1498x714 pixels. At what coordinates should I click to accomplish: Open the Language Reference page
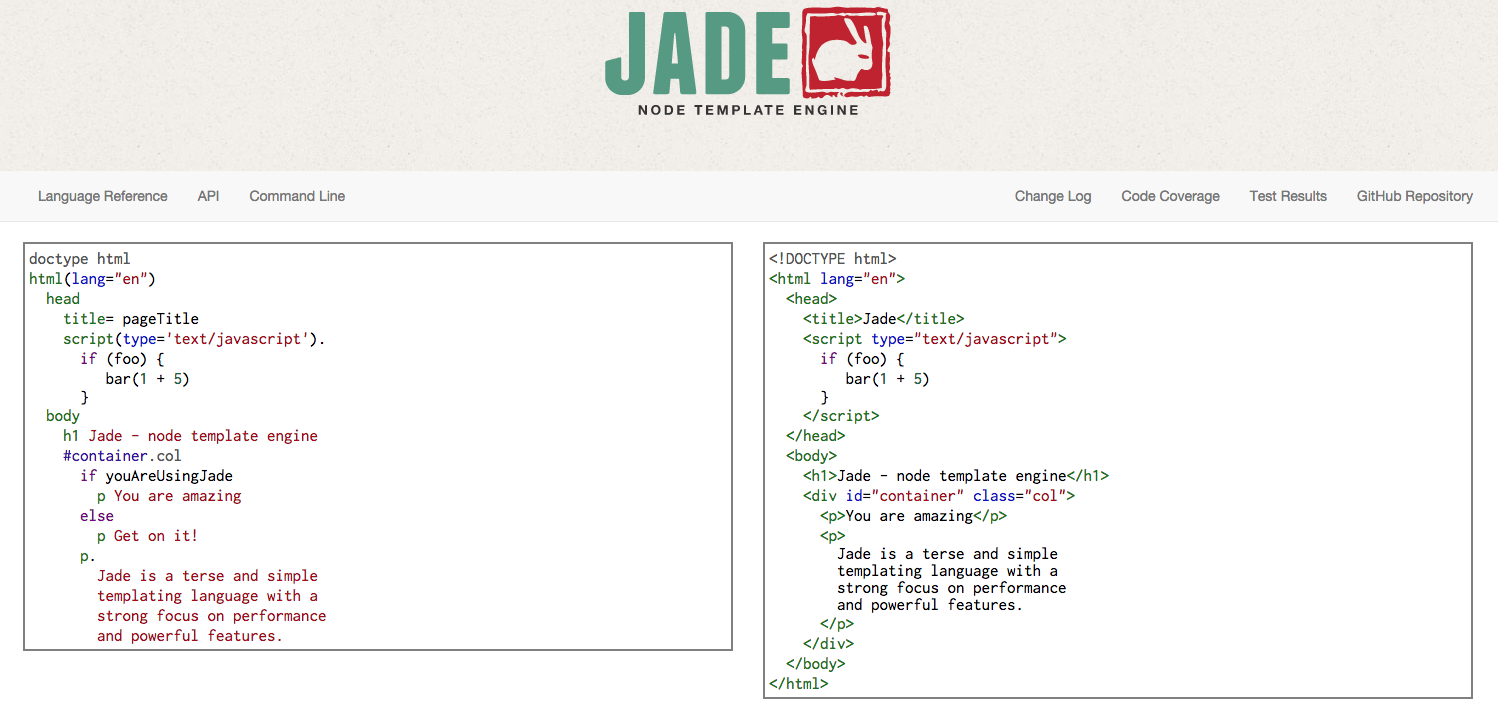(102, 196)
